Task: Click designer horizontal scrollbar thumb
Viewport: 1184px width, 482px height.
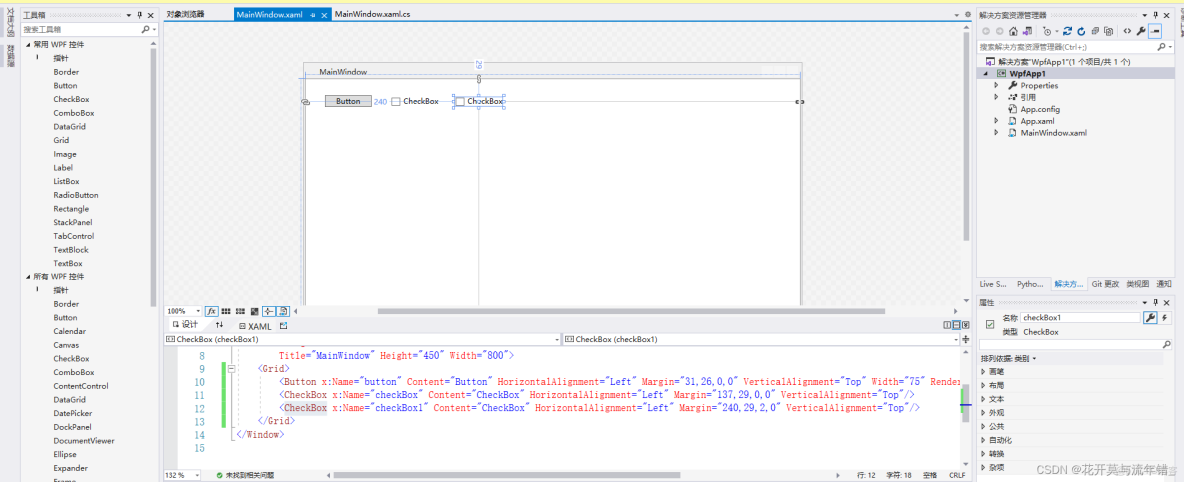Action: point(631,311)
